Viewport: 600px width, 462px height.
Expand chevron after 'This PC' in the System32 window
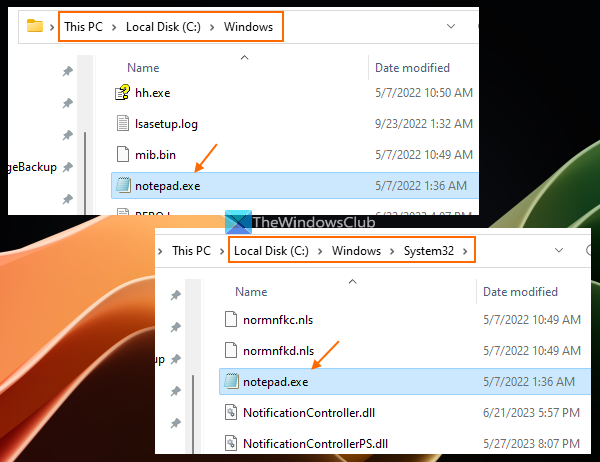coord(222,251)
